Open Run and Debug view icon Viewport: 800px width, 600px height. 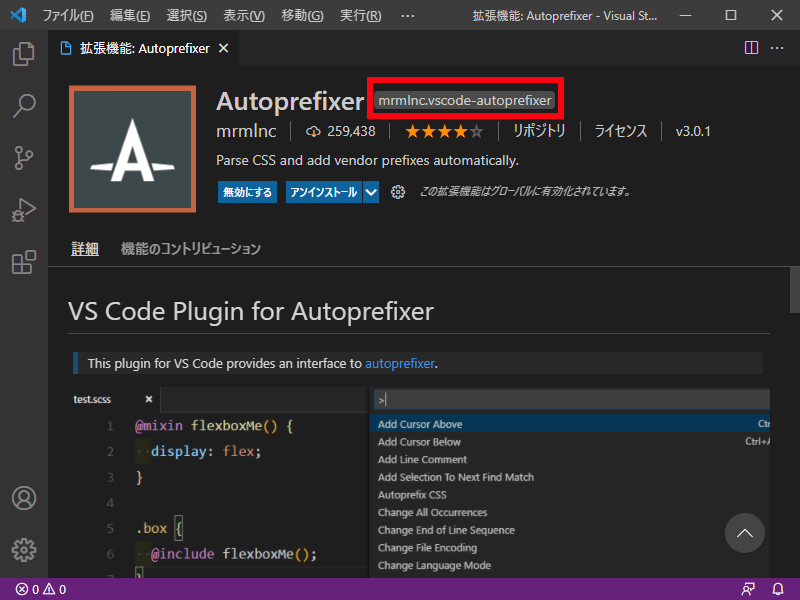[x=23, y=210]
